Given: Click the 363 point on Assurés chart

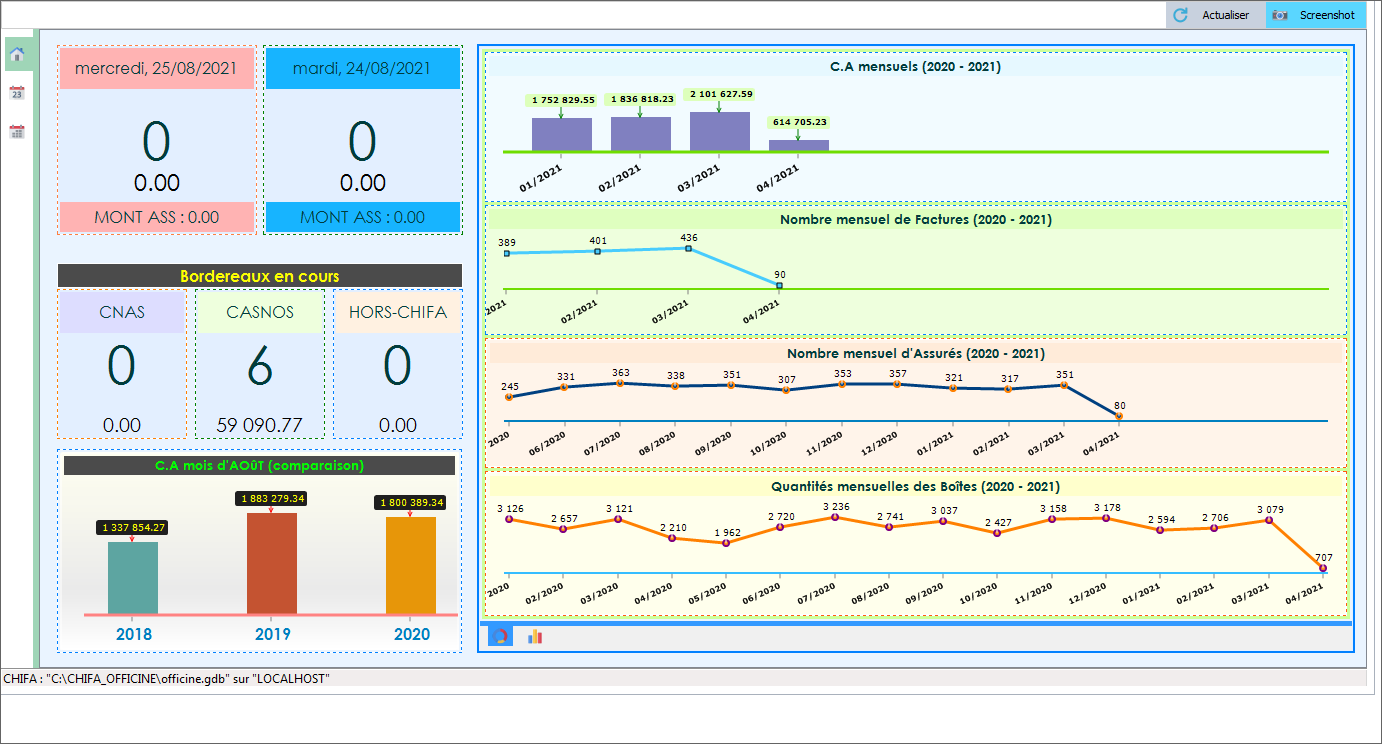Looking at the screenshot, I should click(x=621, y=383).
